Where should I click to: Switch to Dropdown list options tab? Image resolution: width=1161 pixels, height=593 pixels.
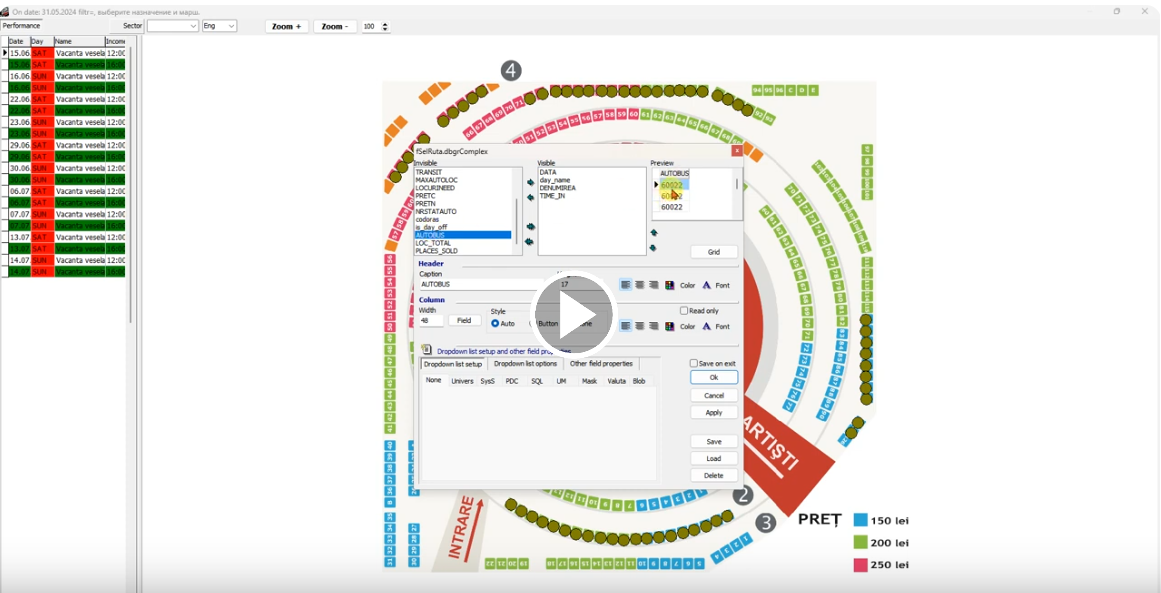tap(526, 363)
